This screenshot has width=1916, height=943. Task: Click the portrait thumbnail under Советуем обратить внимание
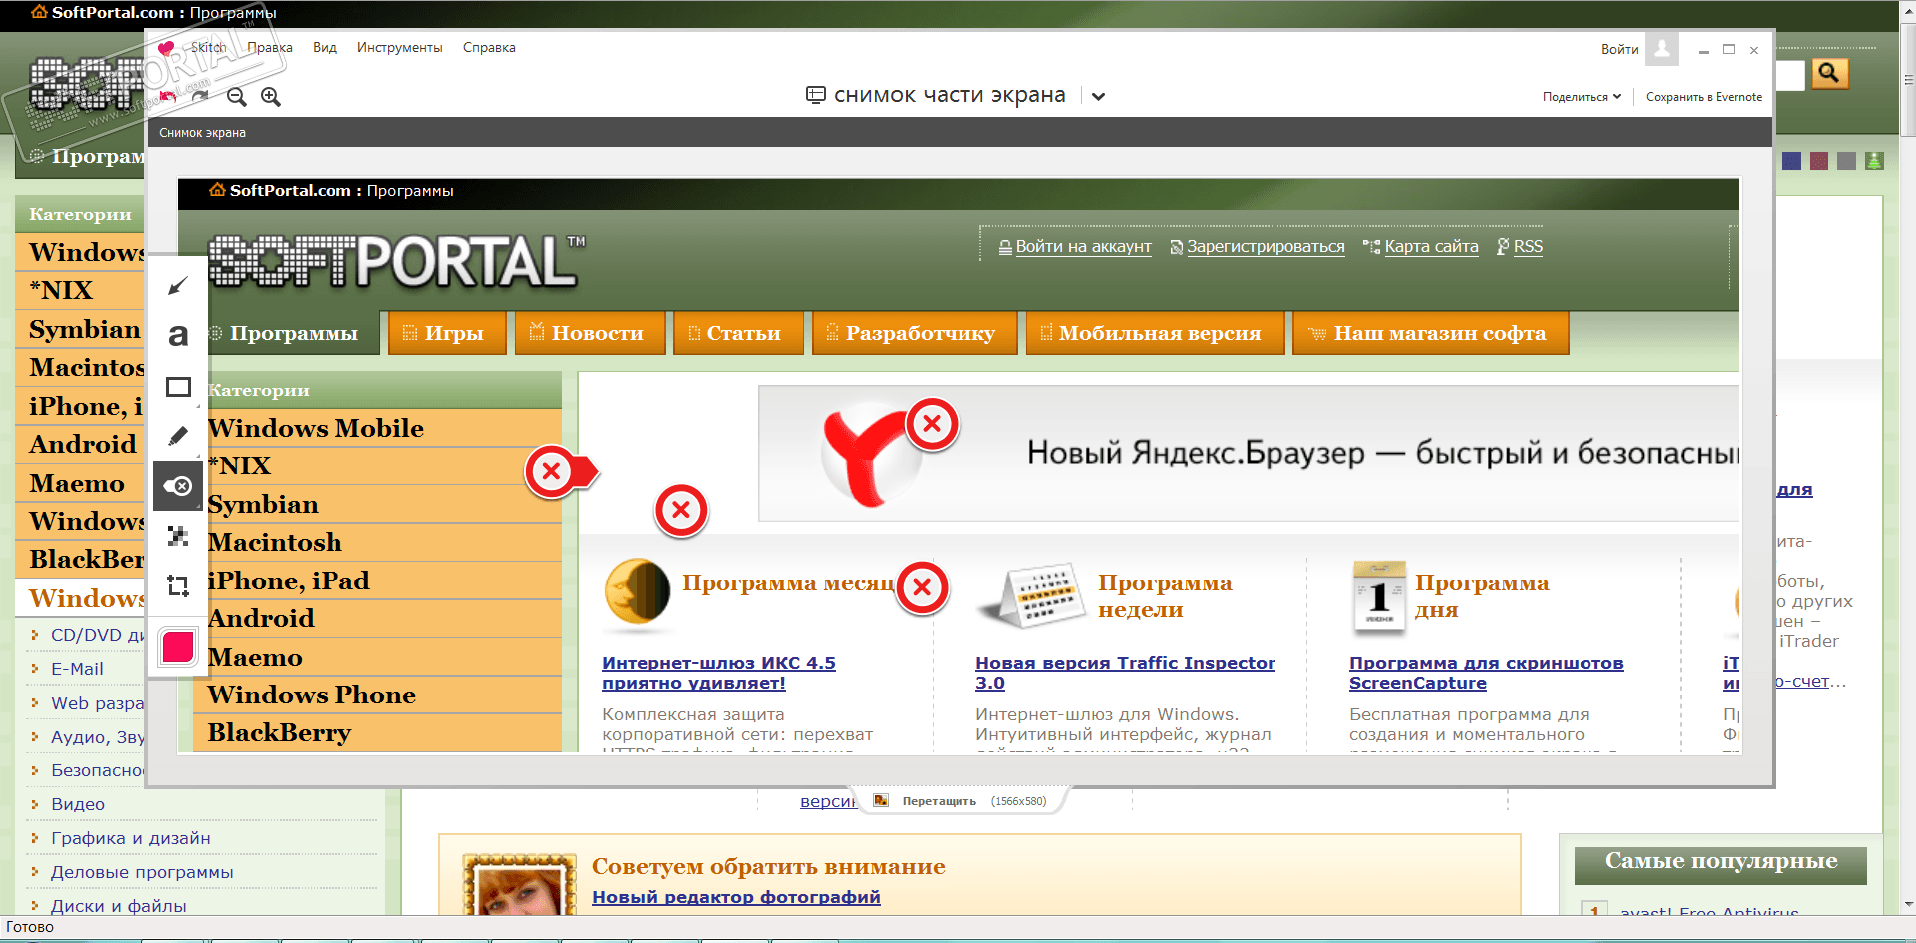[x=519, y=885]
